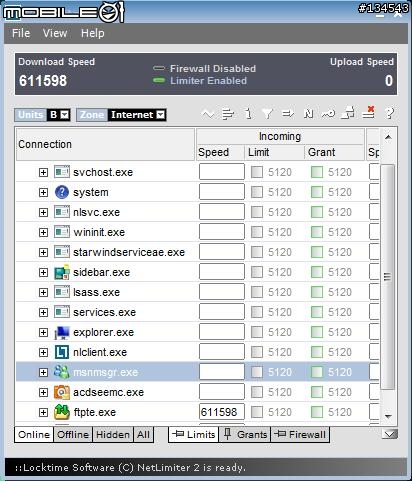Switch to the Offline tab

click(x=73, y=434)
